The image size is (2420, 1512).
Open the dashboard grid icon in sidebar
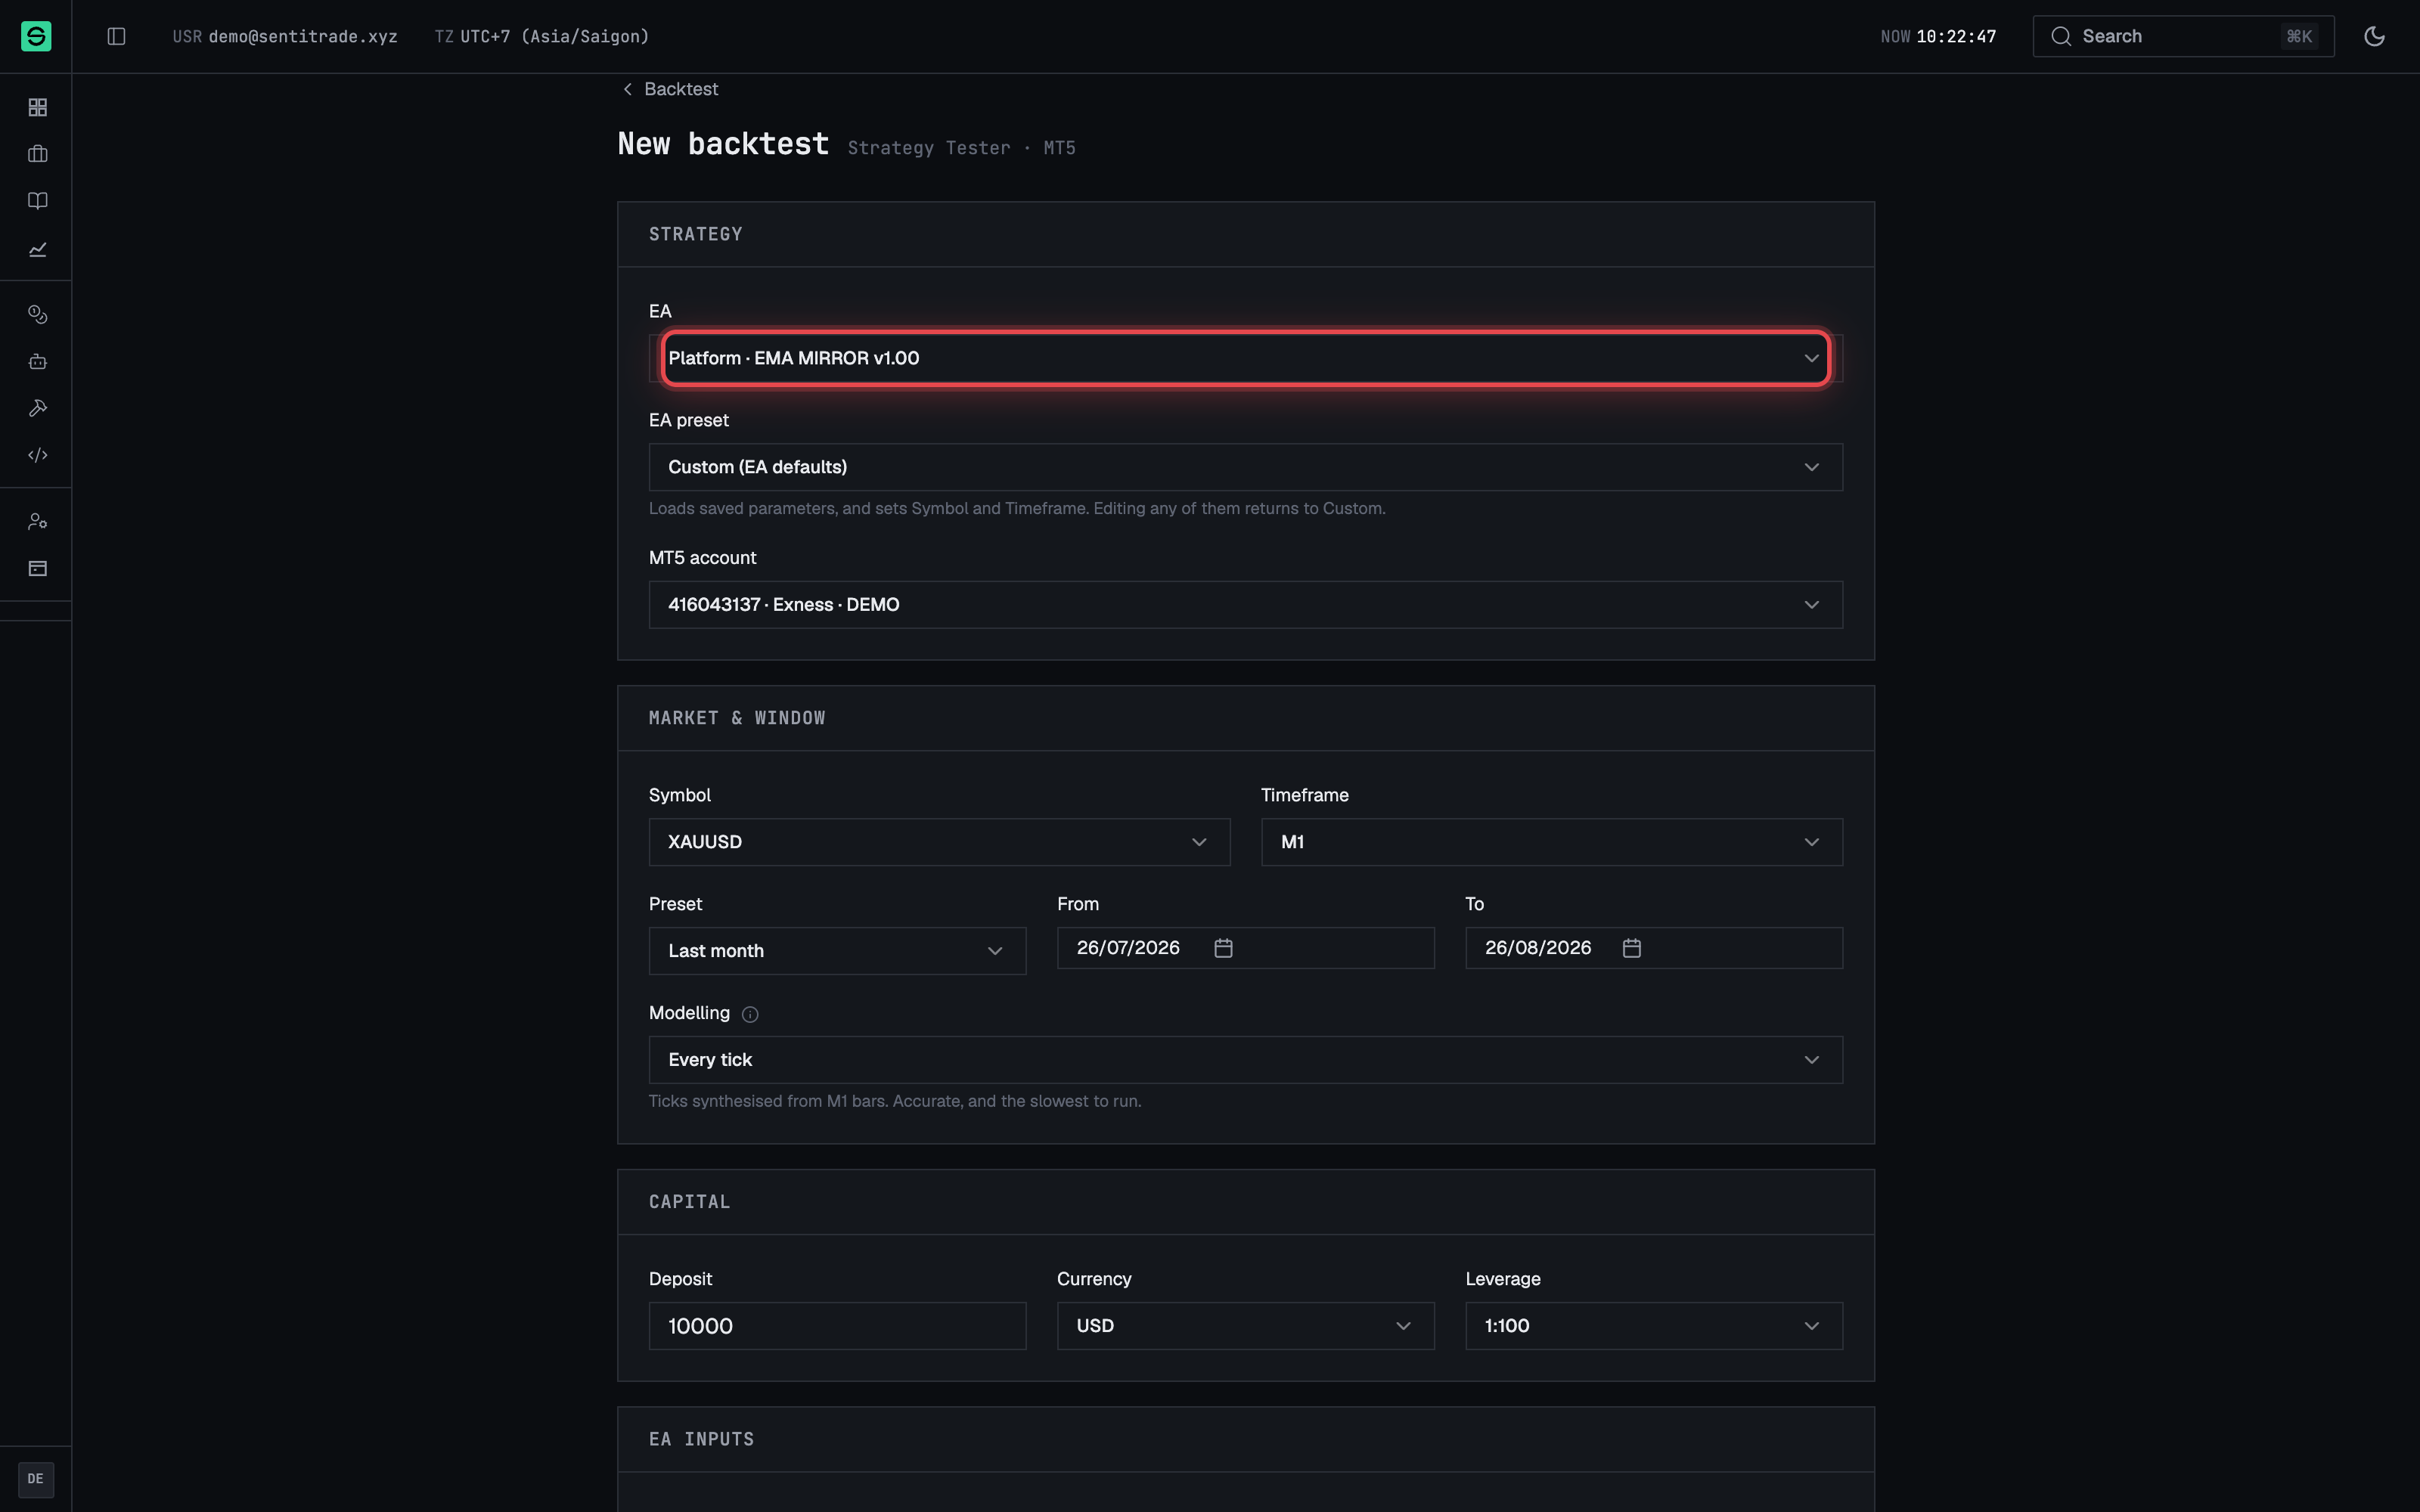[x=38, y=107]
